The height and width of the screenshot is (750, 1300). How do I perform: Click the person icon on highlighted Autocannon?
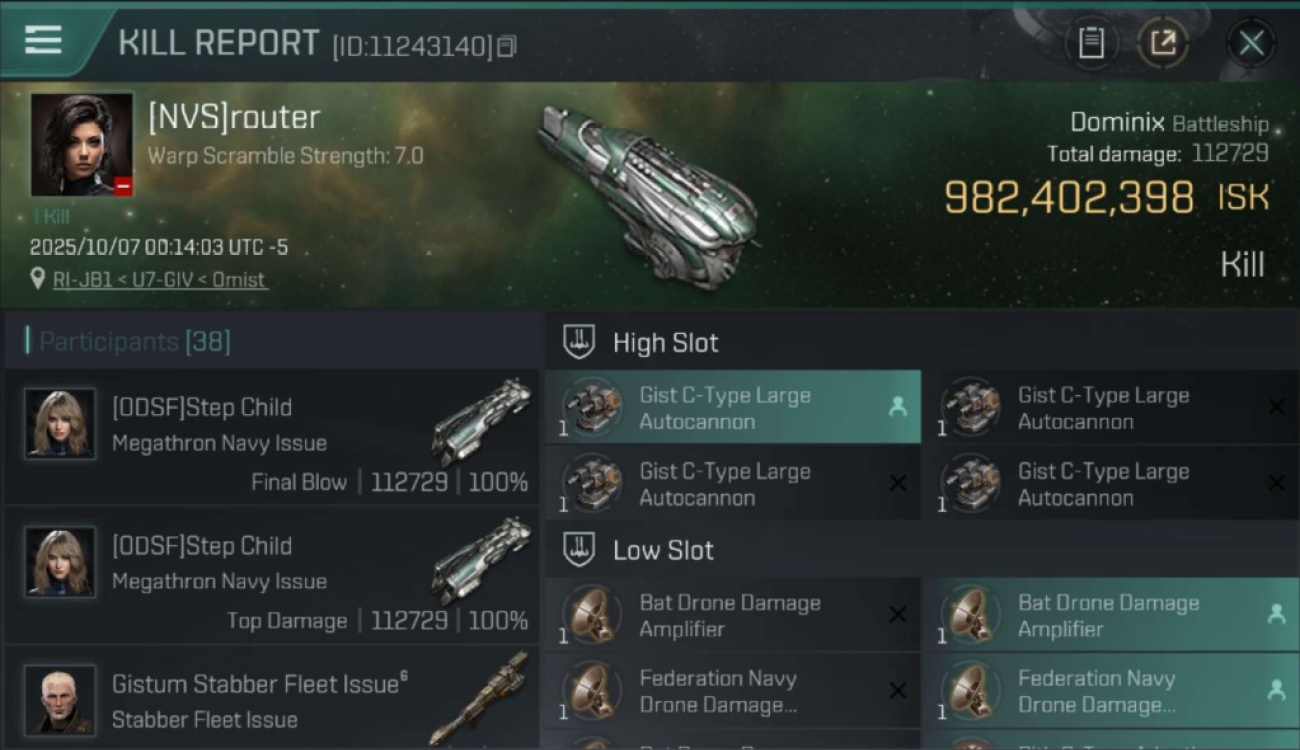click(x=897, y=407)
